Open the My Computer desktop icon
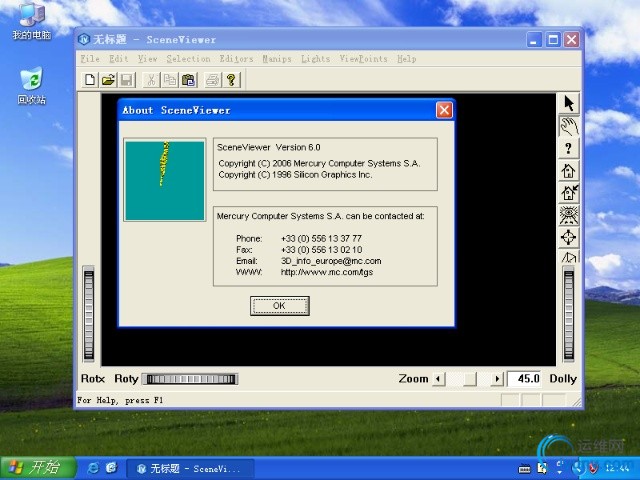 coord(32,21)
